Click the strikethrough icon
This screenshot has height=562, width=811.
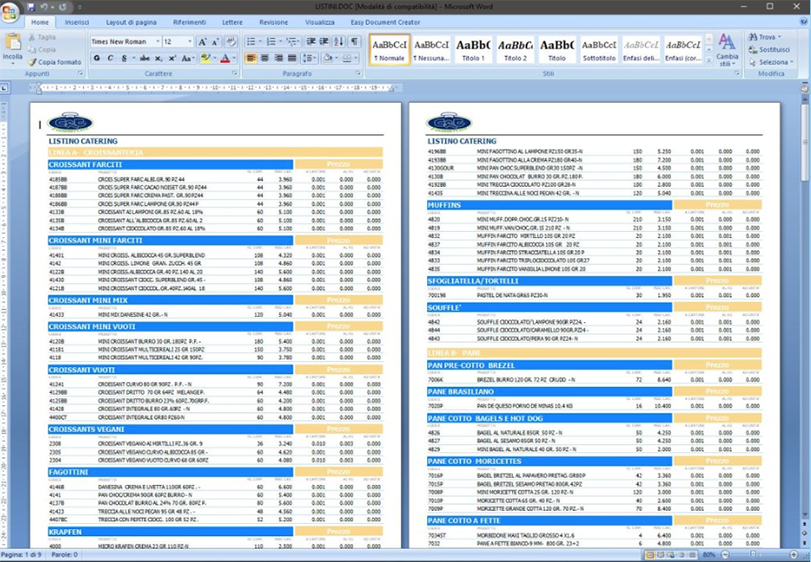pyautogui.click(x=143, y=59)
